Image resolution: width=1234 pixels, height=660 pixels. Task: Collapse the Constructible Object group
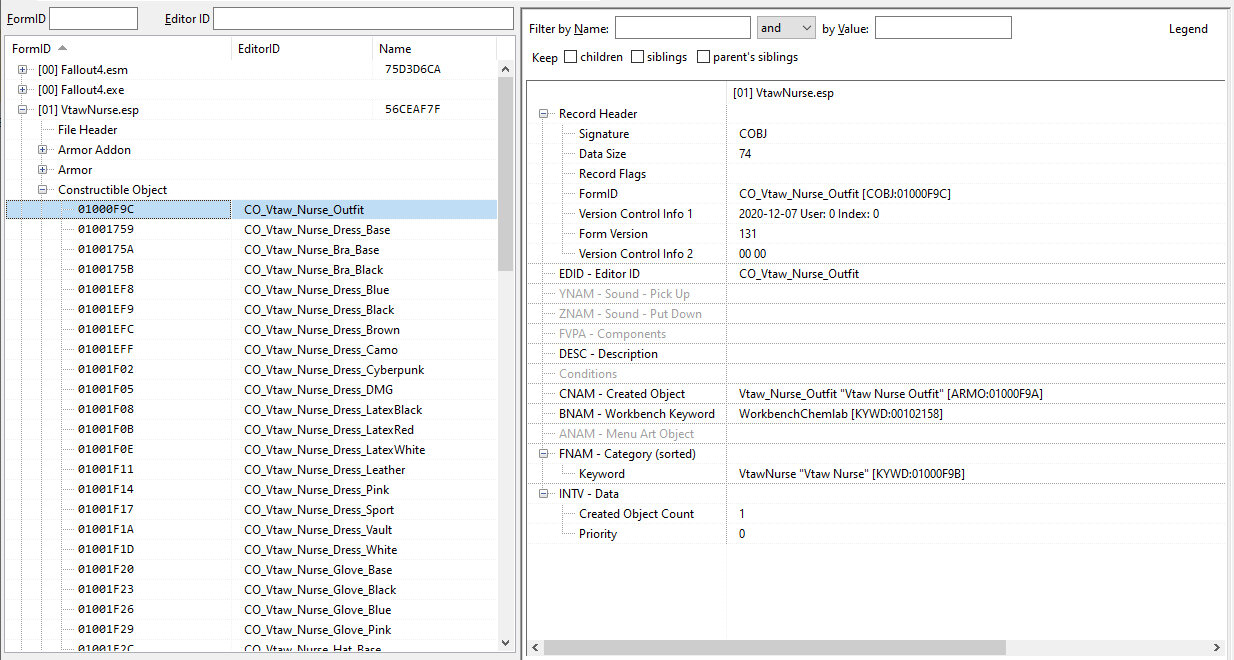click(x=43, y=190)
